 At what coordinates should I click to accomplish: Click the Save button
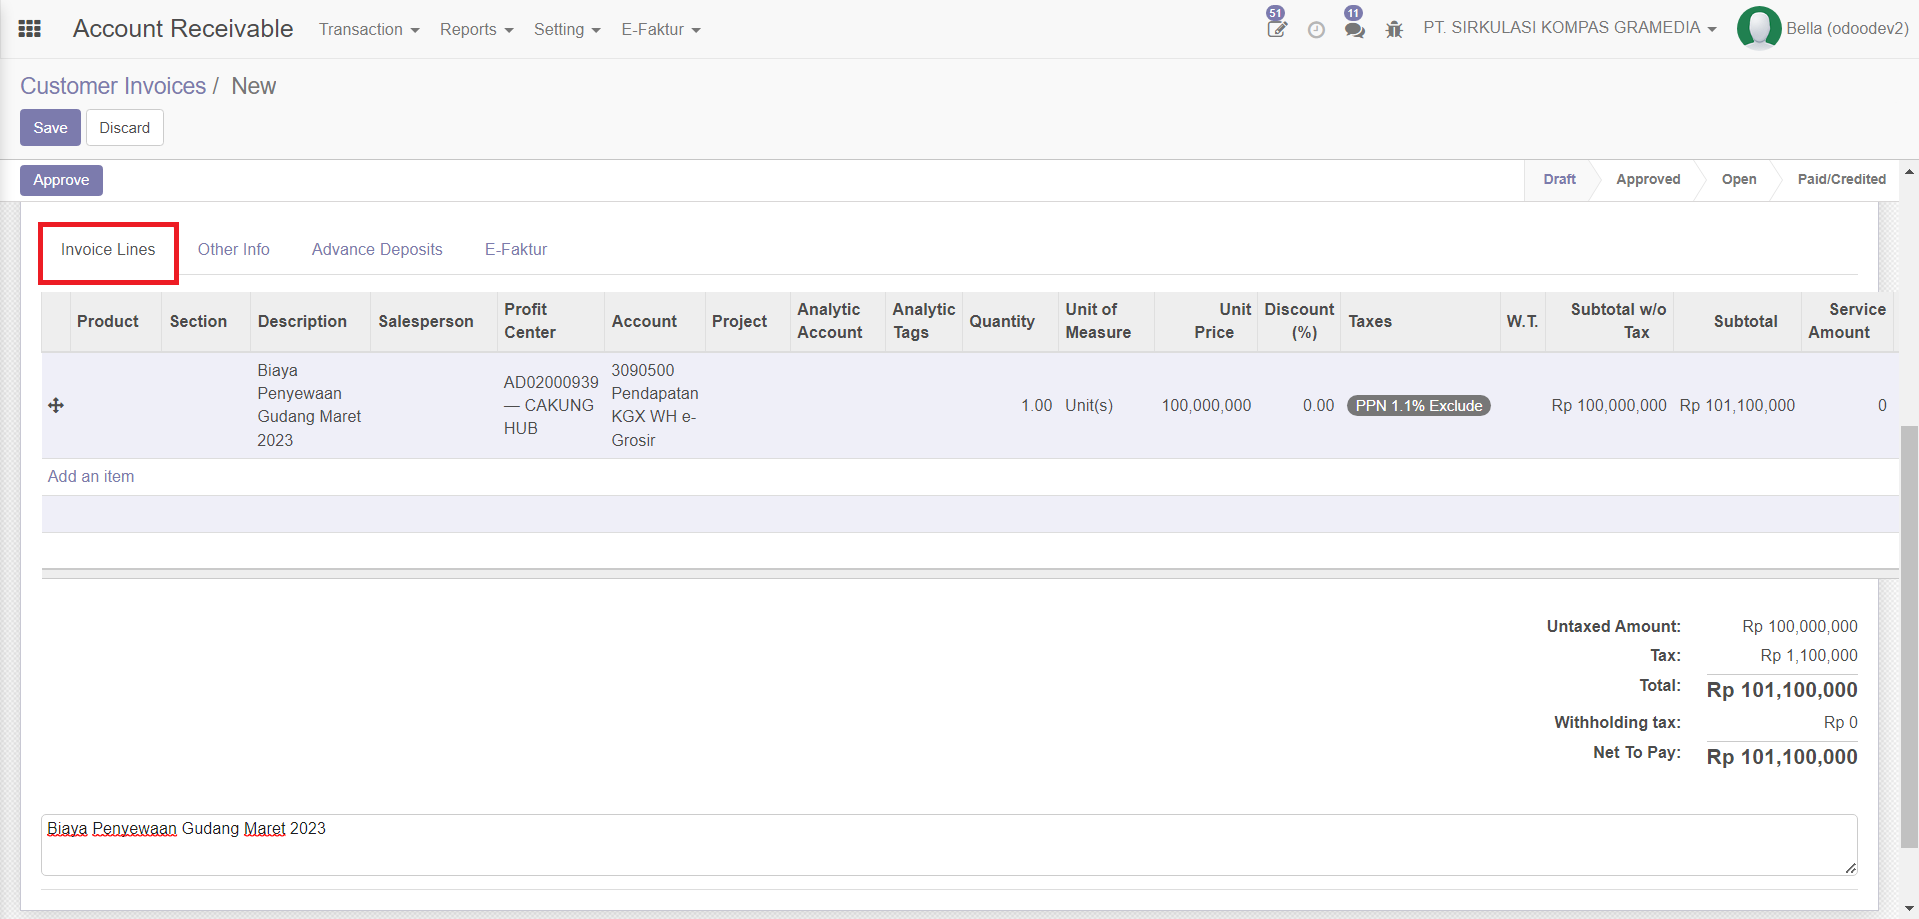coord(50,128)
